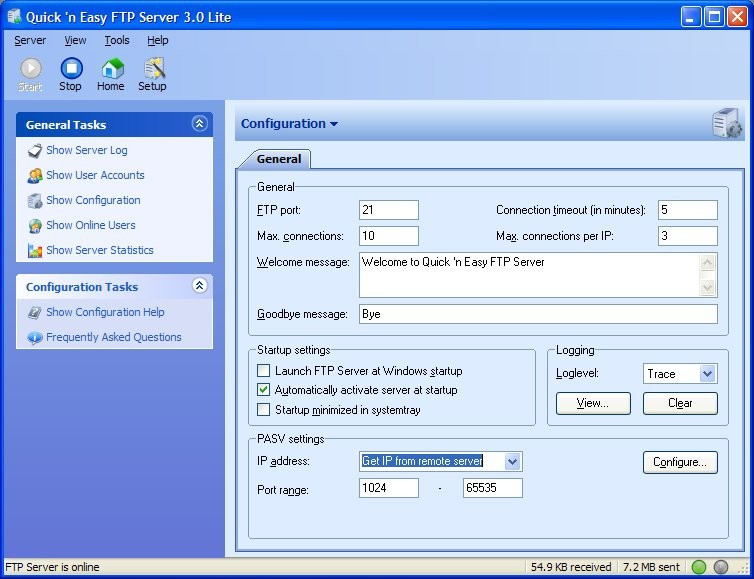
Task: Select the General tab
Action: click(x=279, y=159)
